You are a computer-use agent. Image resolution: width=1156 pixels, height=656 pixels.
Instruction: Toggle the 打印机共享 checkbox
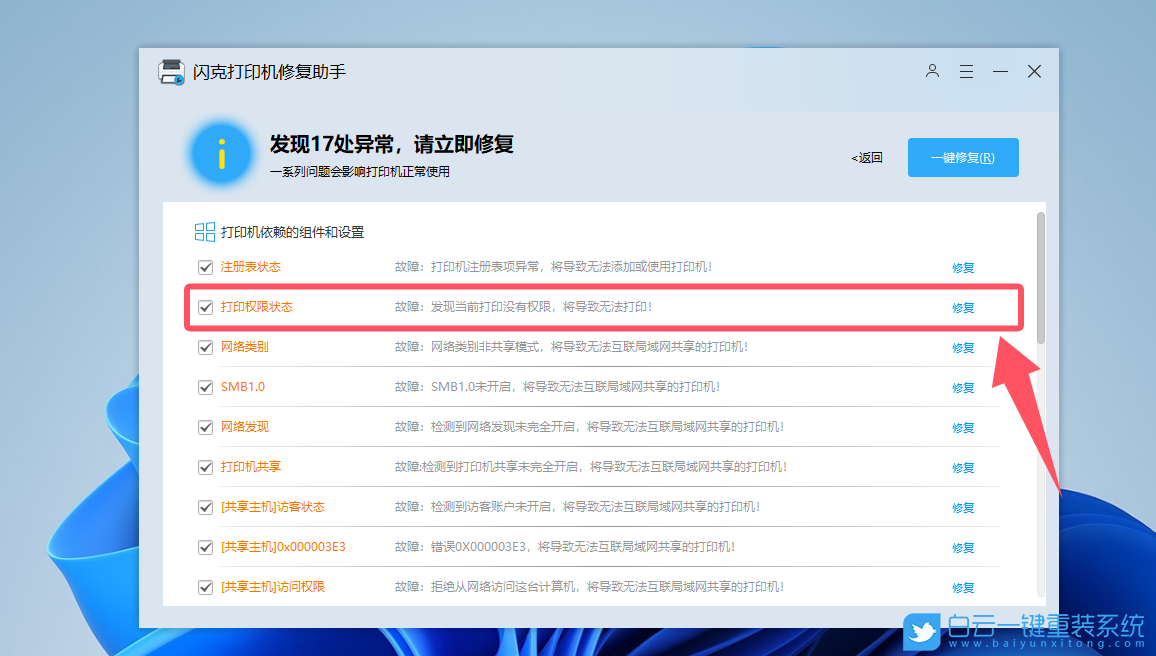[x=205, y=467]
